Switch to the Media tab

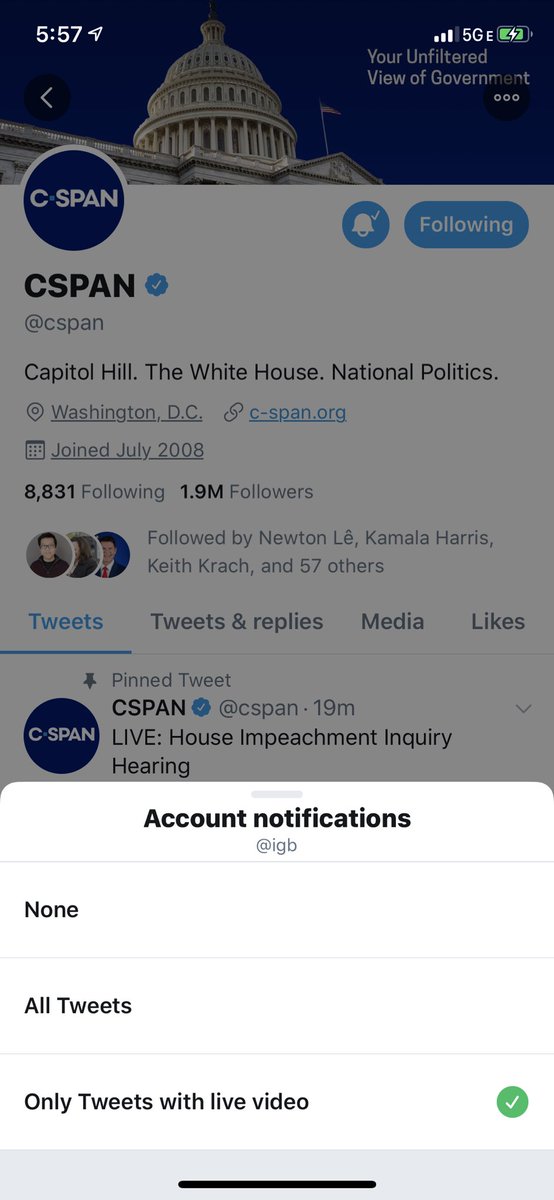coord(392,621)
